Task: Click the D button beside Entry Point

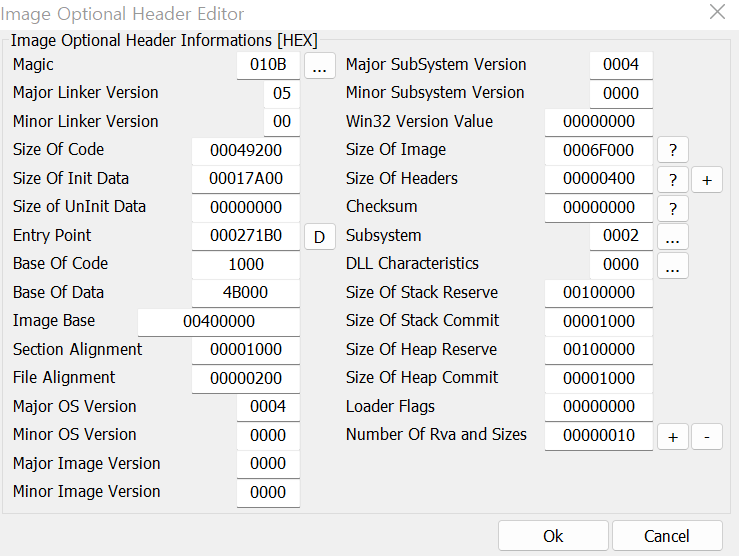Action: (x=320, y=237)
